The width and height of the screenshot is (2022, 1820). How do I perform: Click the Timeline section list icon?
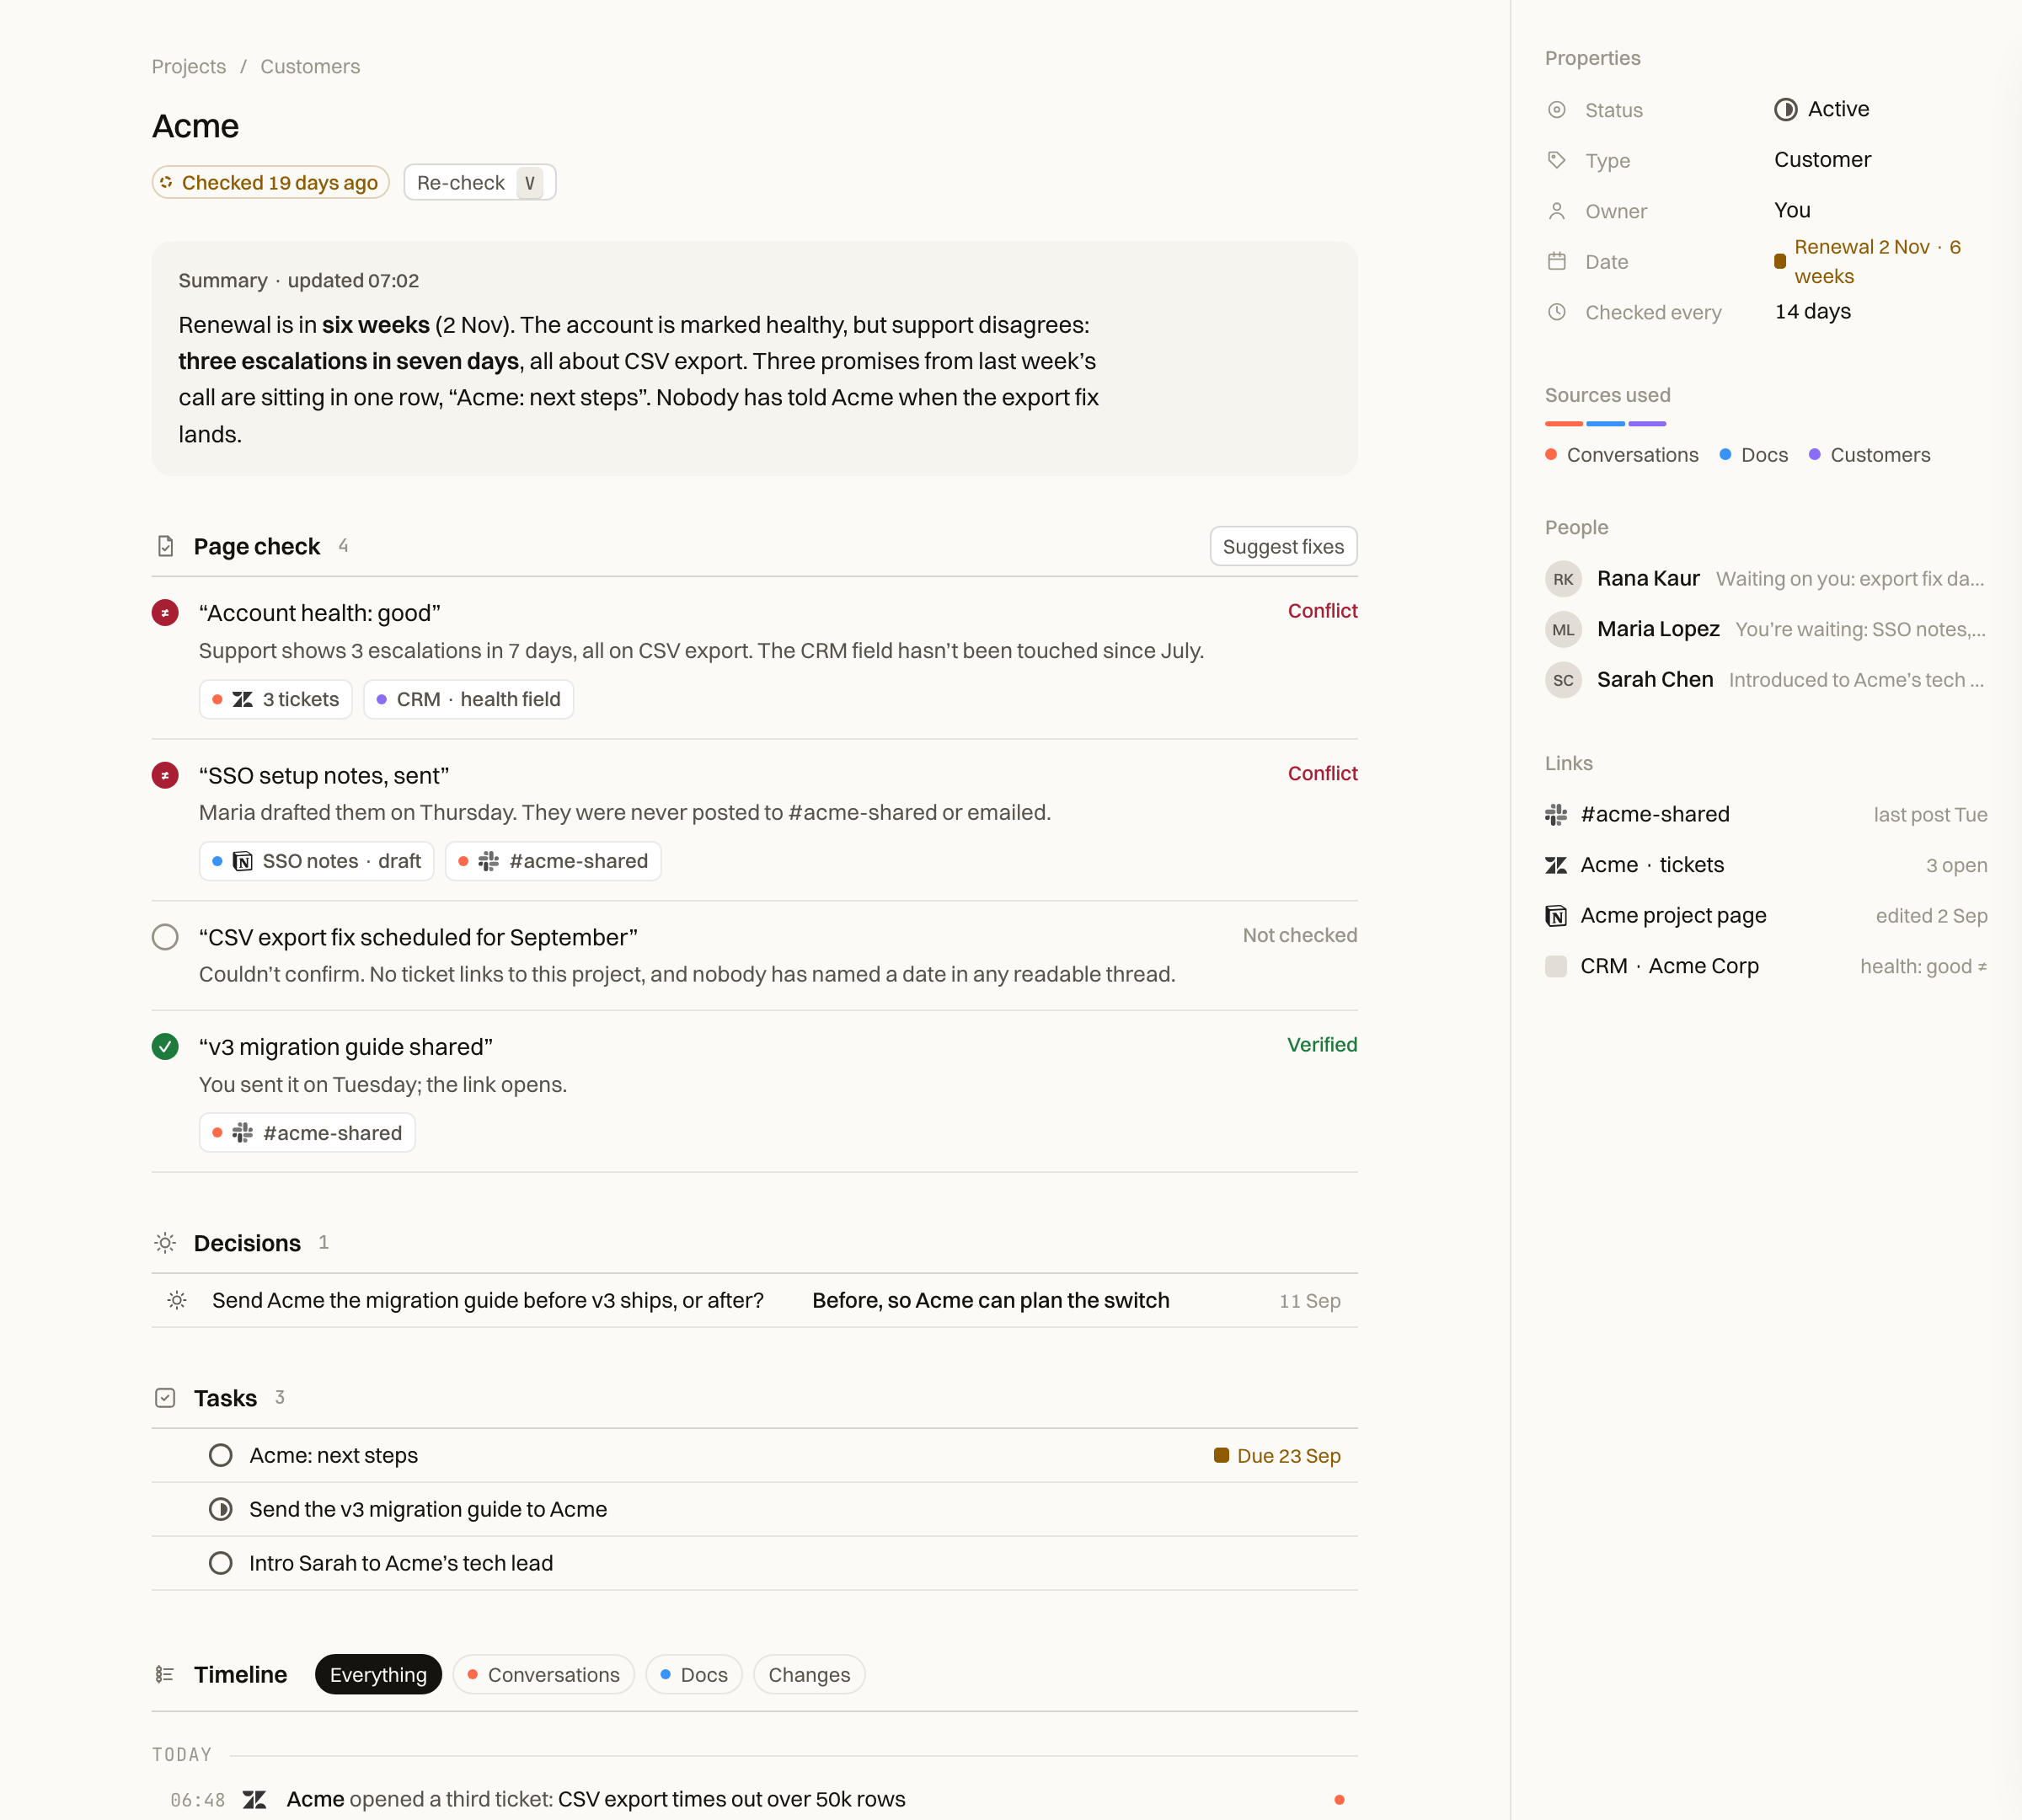[x=165, y=1674]
